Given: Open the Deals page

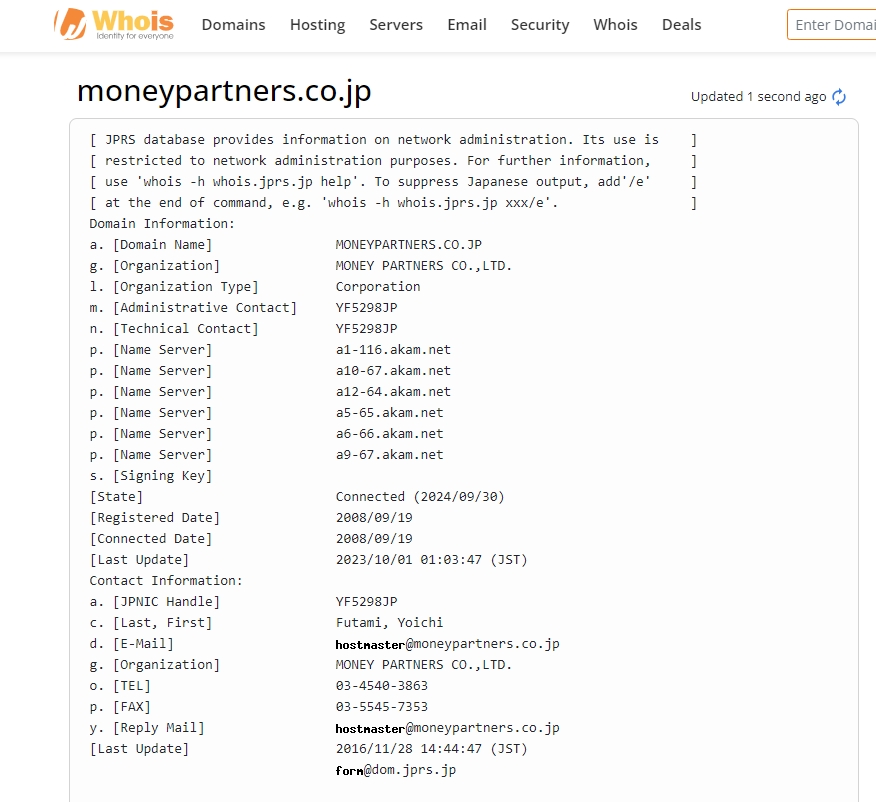Looking at the screenshot, I should point(681,25).
